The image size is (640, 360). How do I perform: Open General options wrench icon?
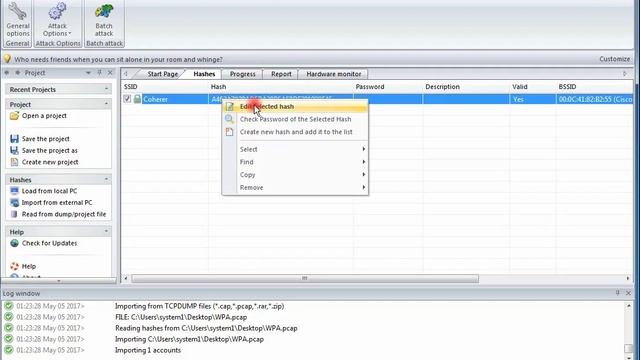tap(18, 11)
